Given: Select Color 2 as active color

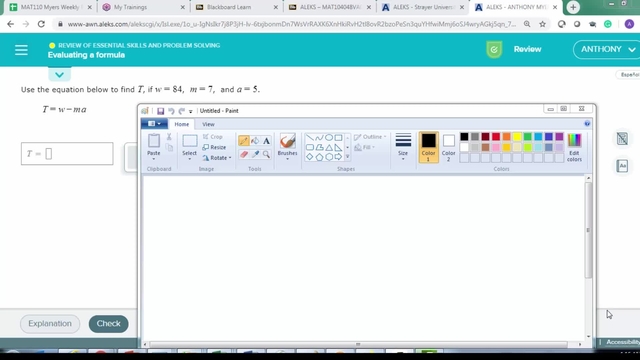Looking at the screenshot, I should pos(448,147).
